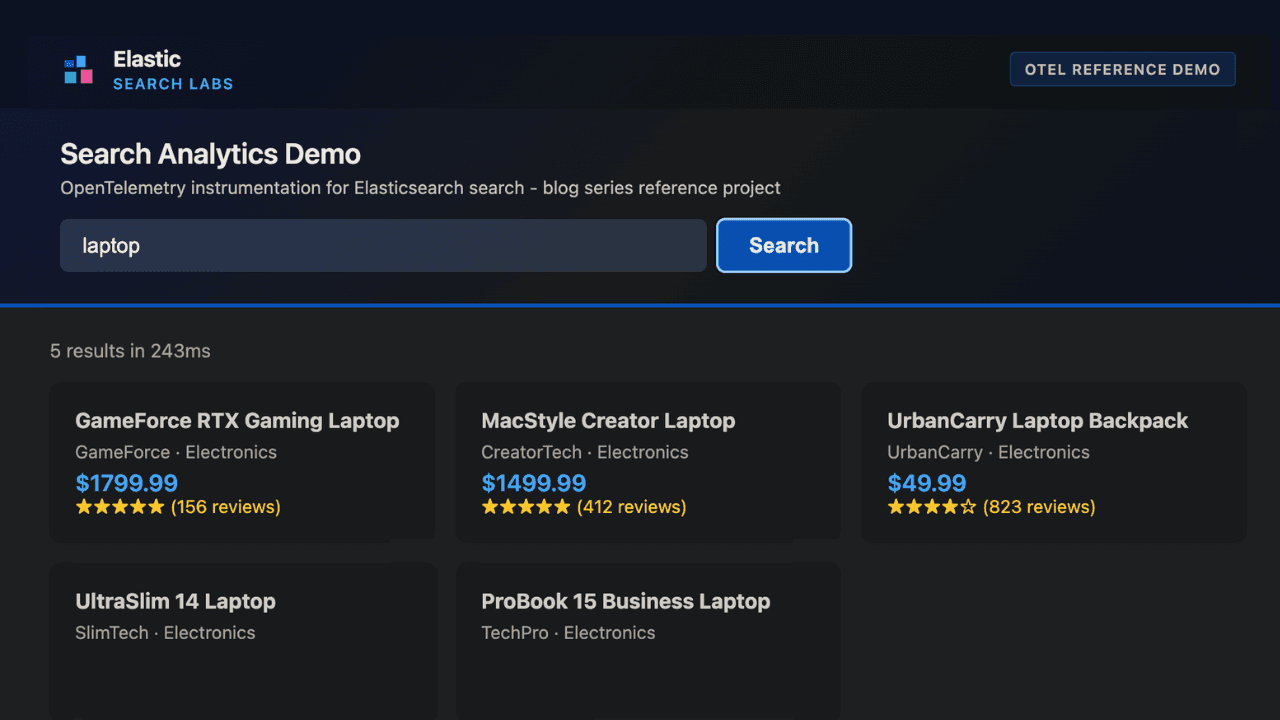Click the SEARCH LABS subtitle text

pyautogui.click(x=173, y=84)
